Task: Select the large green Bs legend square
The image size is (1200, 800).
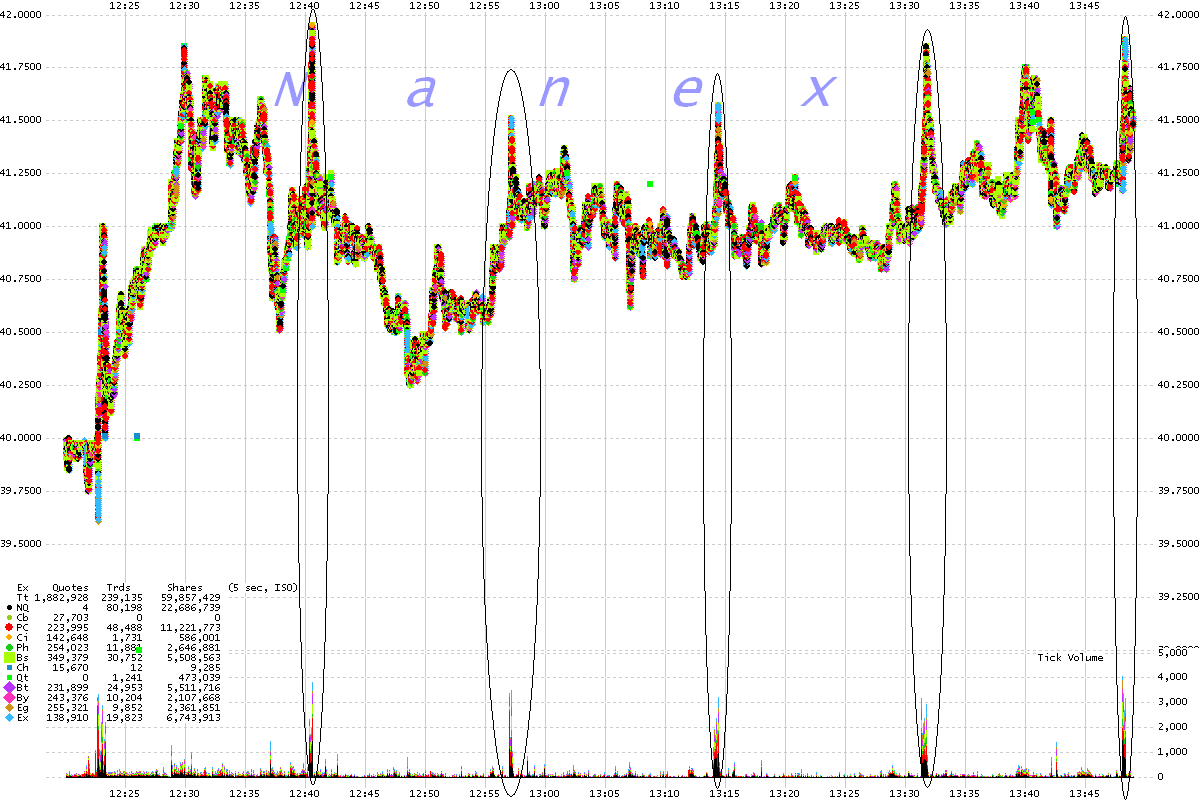Action: tap(9, 657)
